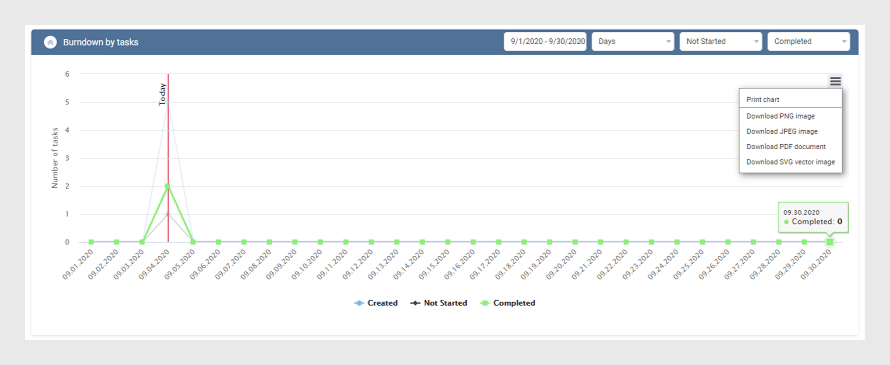
Task: Select Download JPEG image
Action: point(791,131)
